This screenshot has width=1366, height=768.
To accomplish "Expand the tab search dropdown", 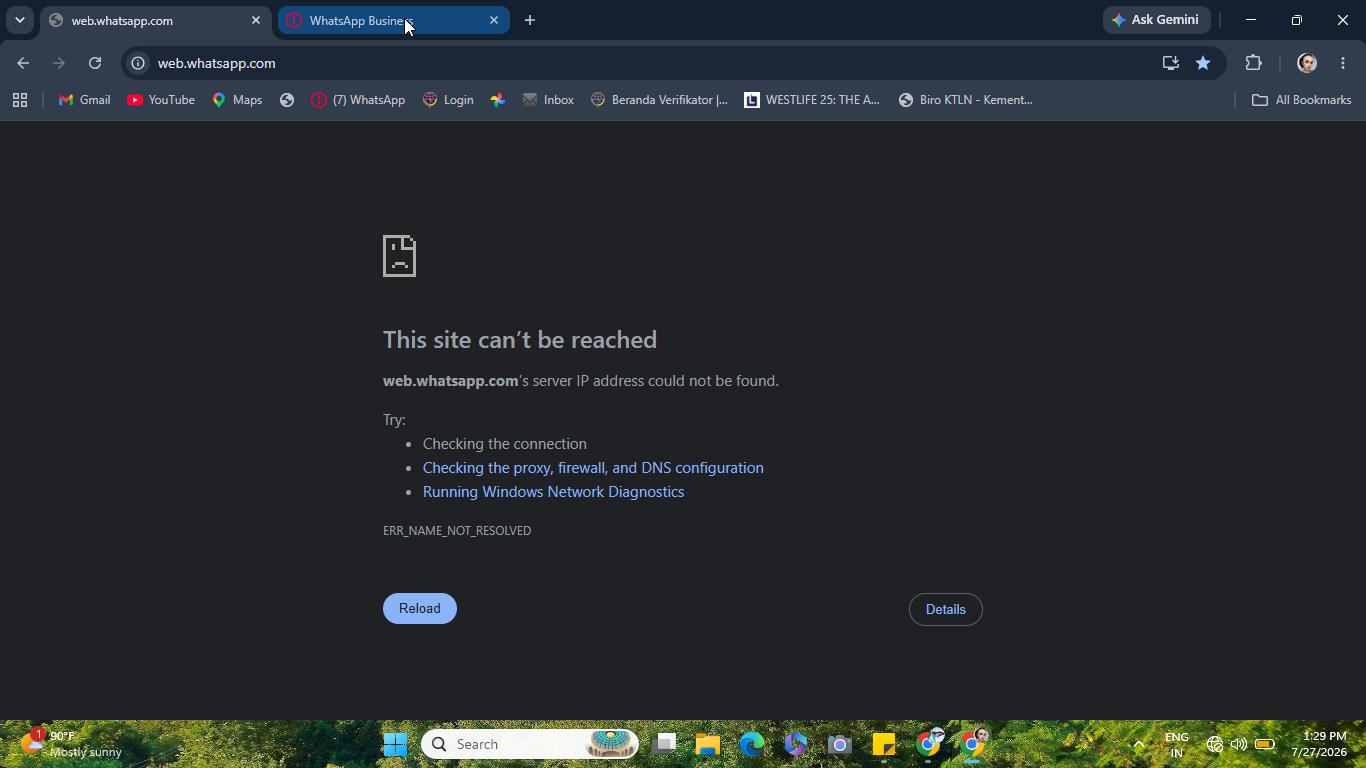I will (x=19, y=20).
